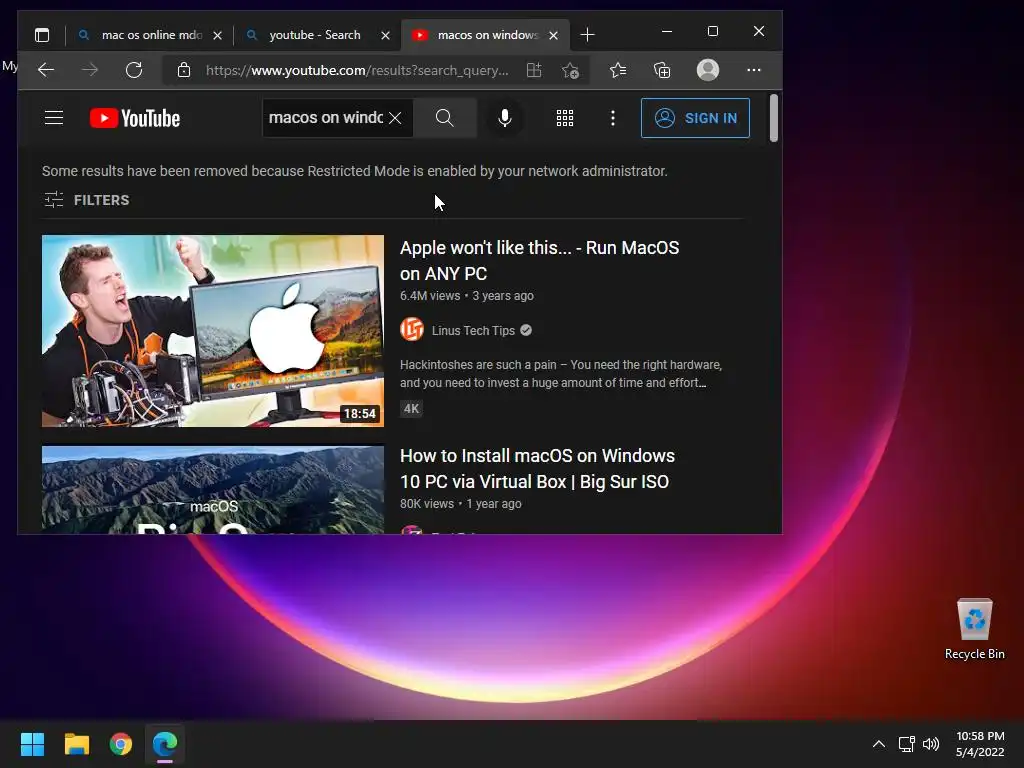Image resolution: width=1024 pixels, height=768 pixels.
Task: Click the 4K badge on first video
Action: click(x=411, y=409)
